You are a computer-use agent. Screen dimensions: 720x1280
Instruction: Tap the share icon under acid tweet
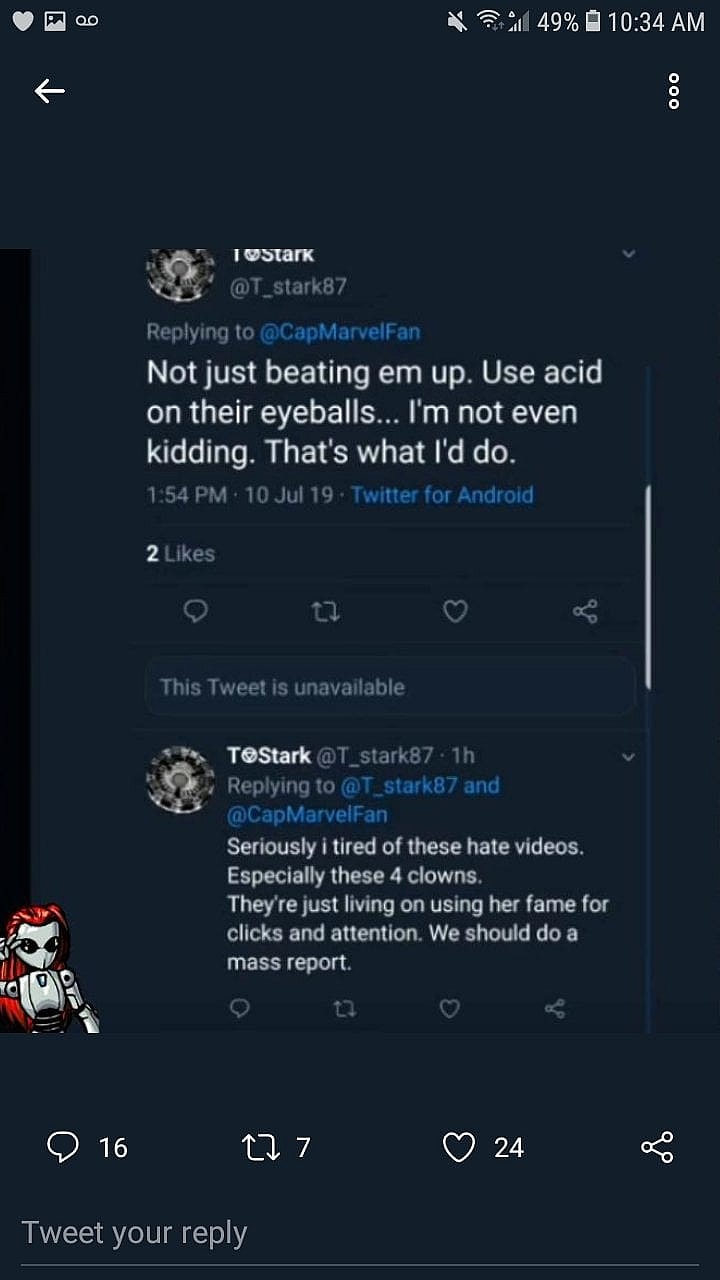point(585,611)
